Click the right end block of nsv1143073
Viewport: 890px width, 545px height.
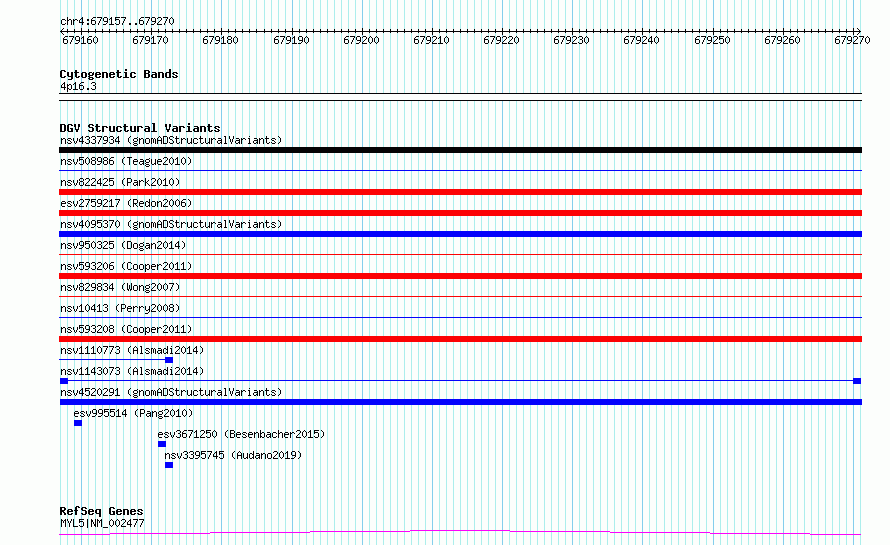pos(857,381)
